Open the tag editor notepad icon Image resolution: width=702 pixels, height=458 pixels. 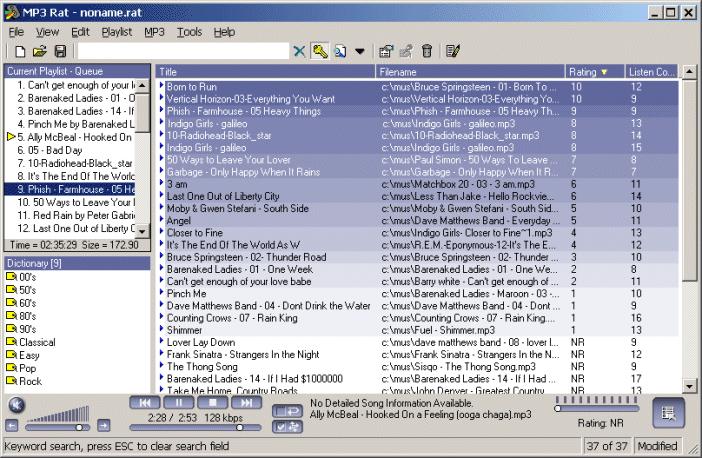pos(453,51)
